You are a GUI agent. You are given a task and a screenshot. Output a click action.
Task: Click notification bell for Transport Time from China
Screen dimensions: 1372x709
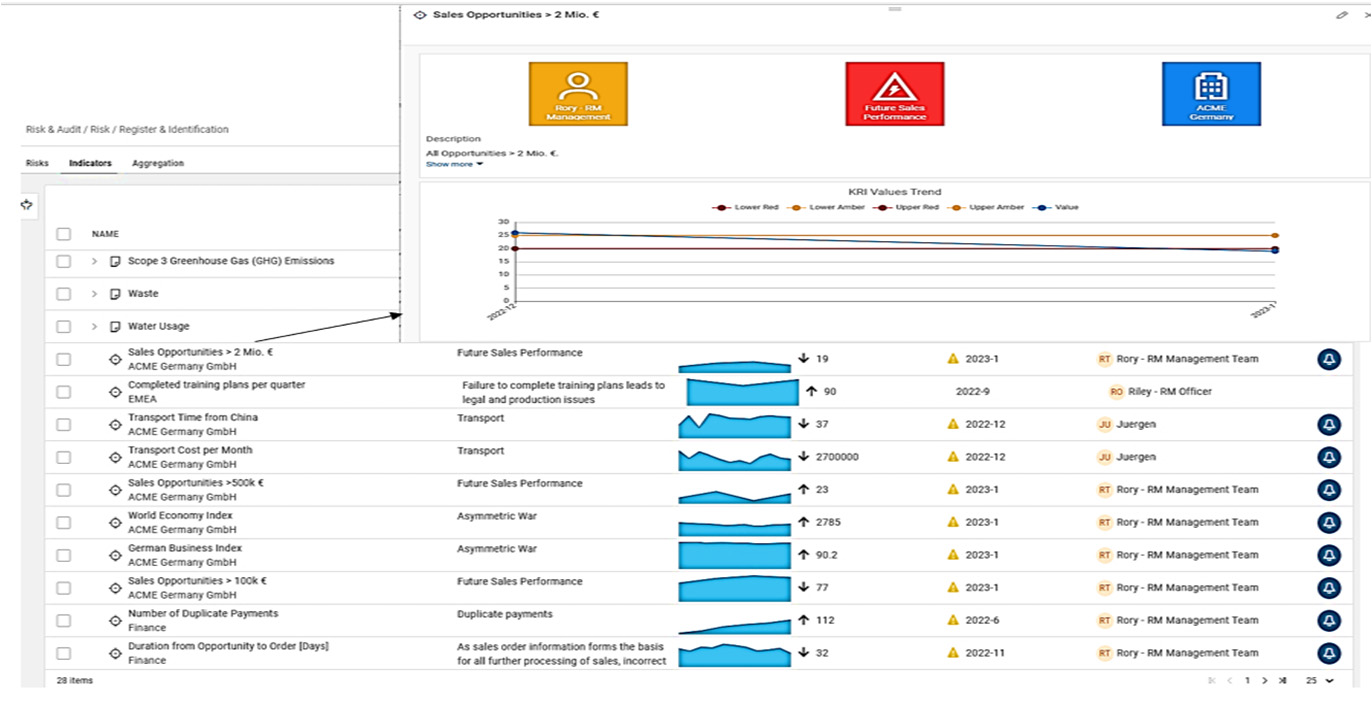click(1329, 425)
